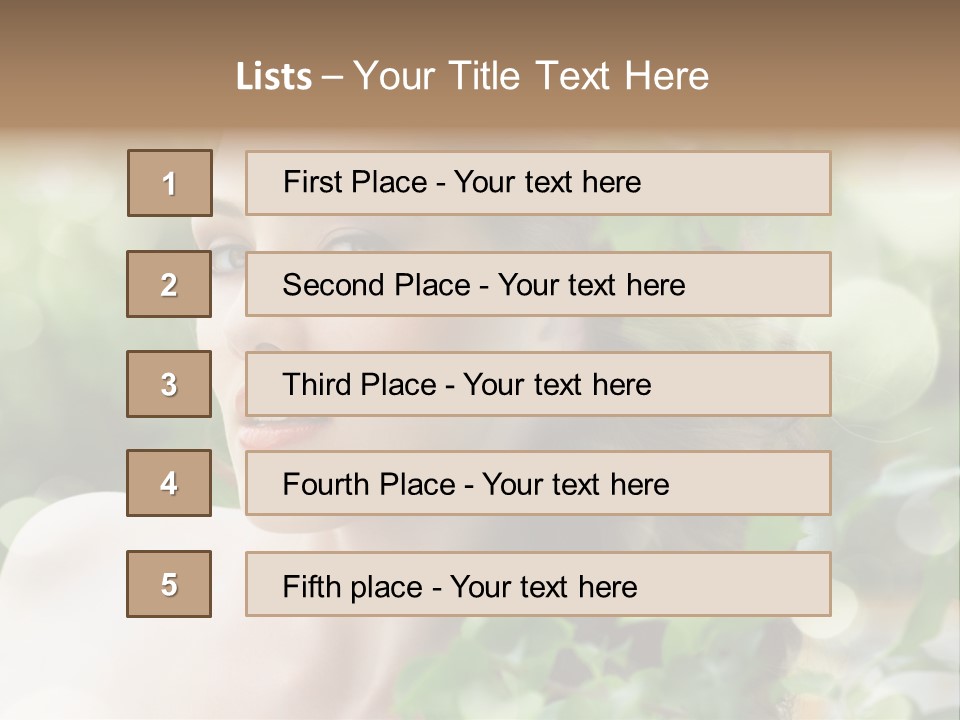Pick the number 4 box
This screenshot has height=720, width=960.
coord(169,483)
